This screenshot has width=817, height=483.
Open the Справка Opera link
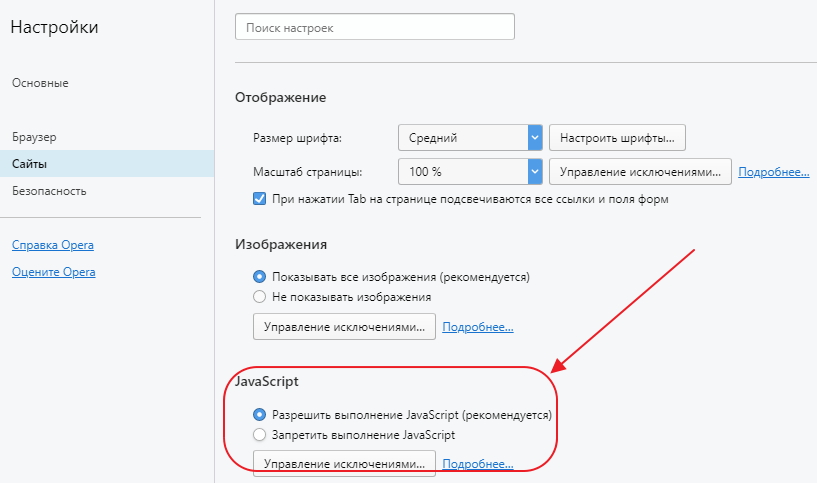tap(53, 245)
